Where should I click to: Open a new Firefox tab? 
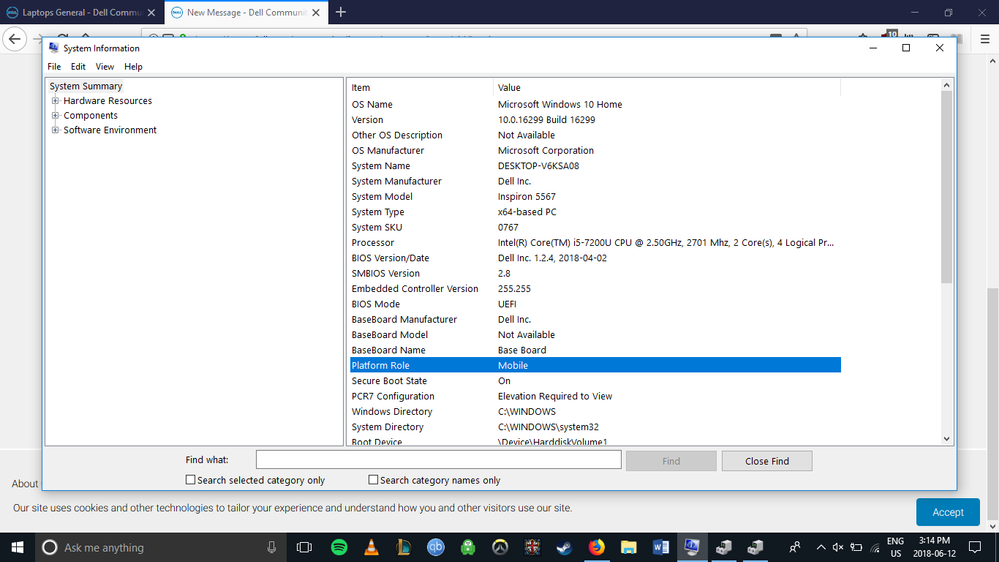click(341, 12)
